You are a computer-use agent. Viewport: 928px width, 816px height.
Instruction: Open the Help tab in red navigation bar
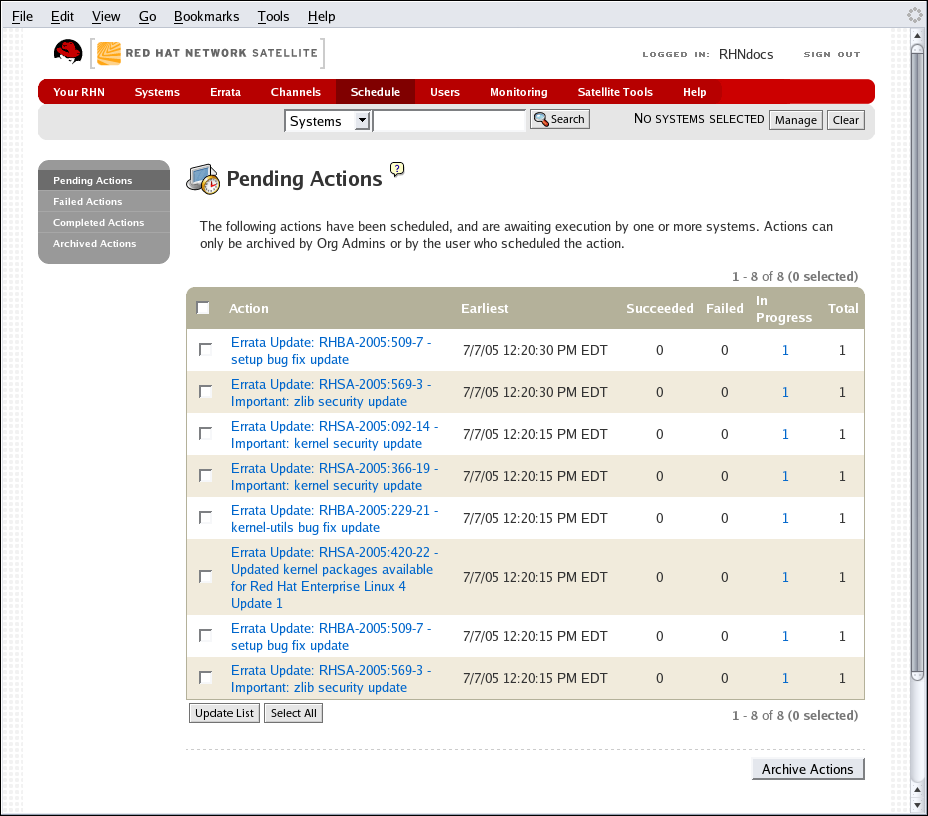694,92
